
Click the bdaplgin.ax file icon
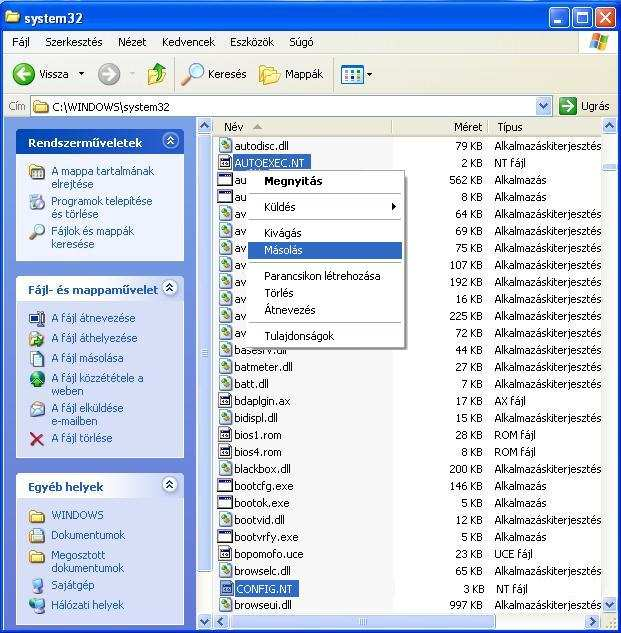click(225, 401)
